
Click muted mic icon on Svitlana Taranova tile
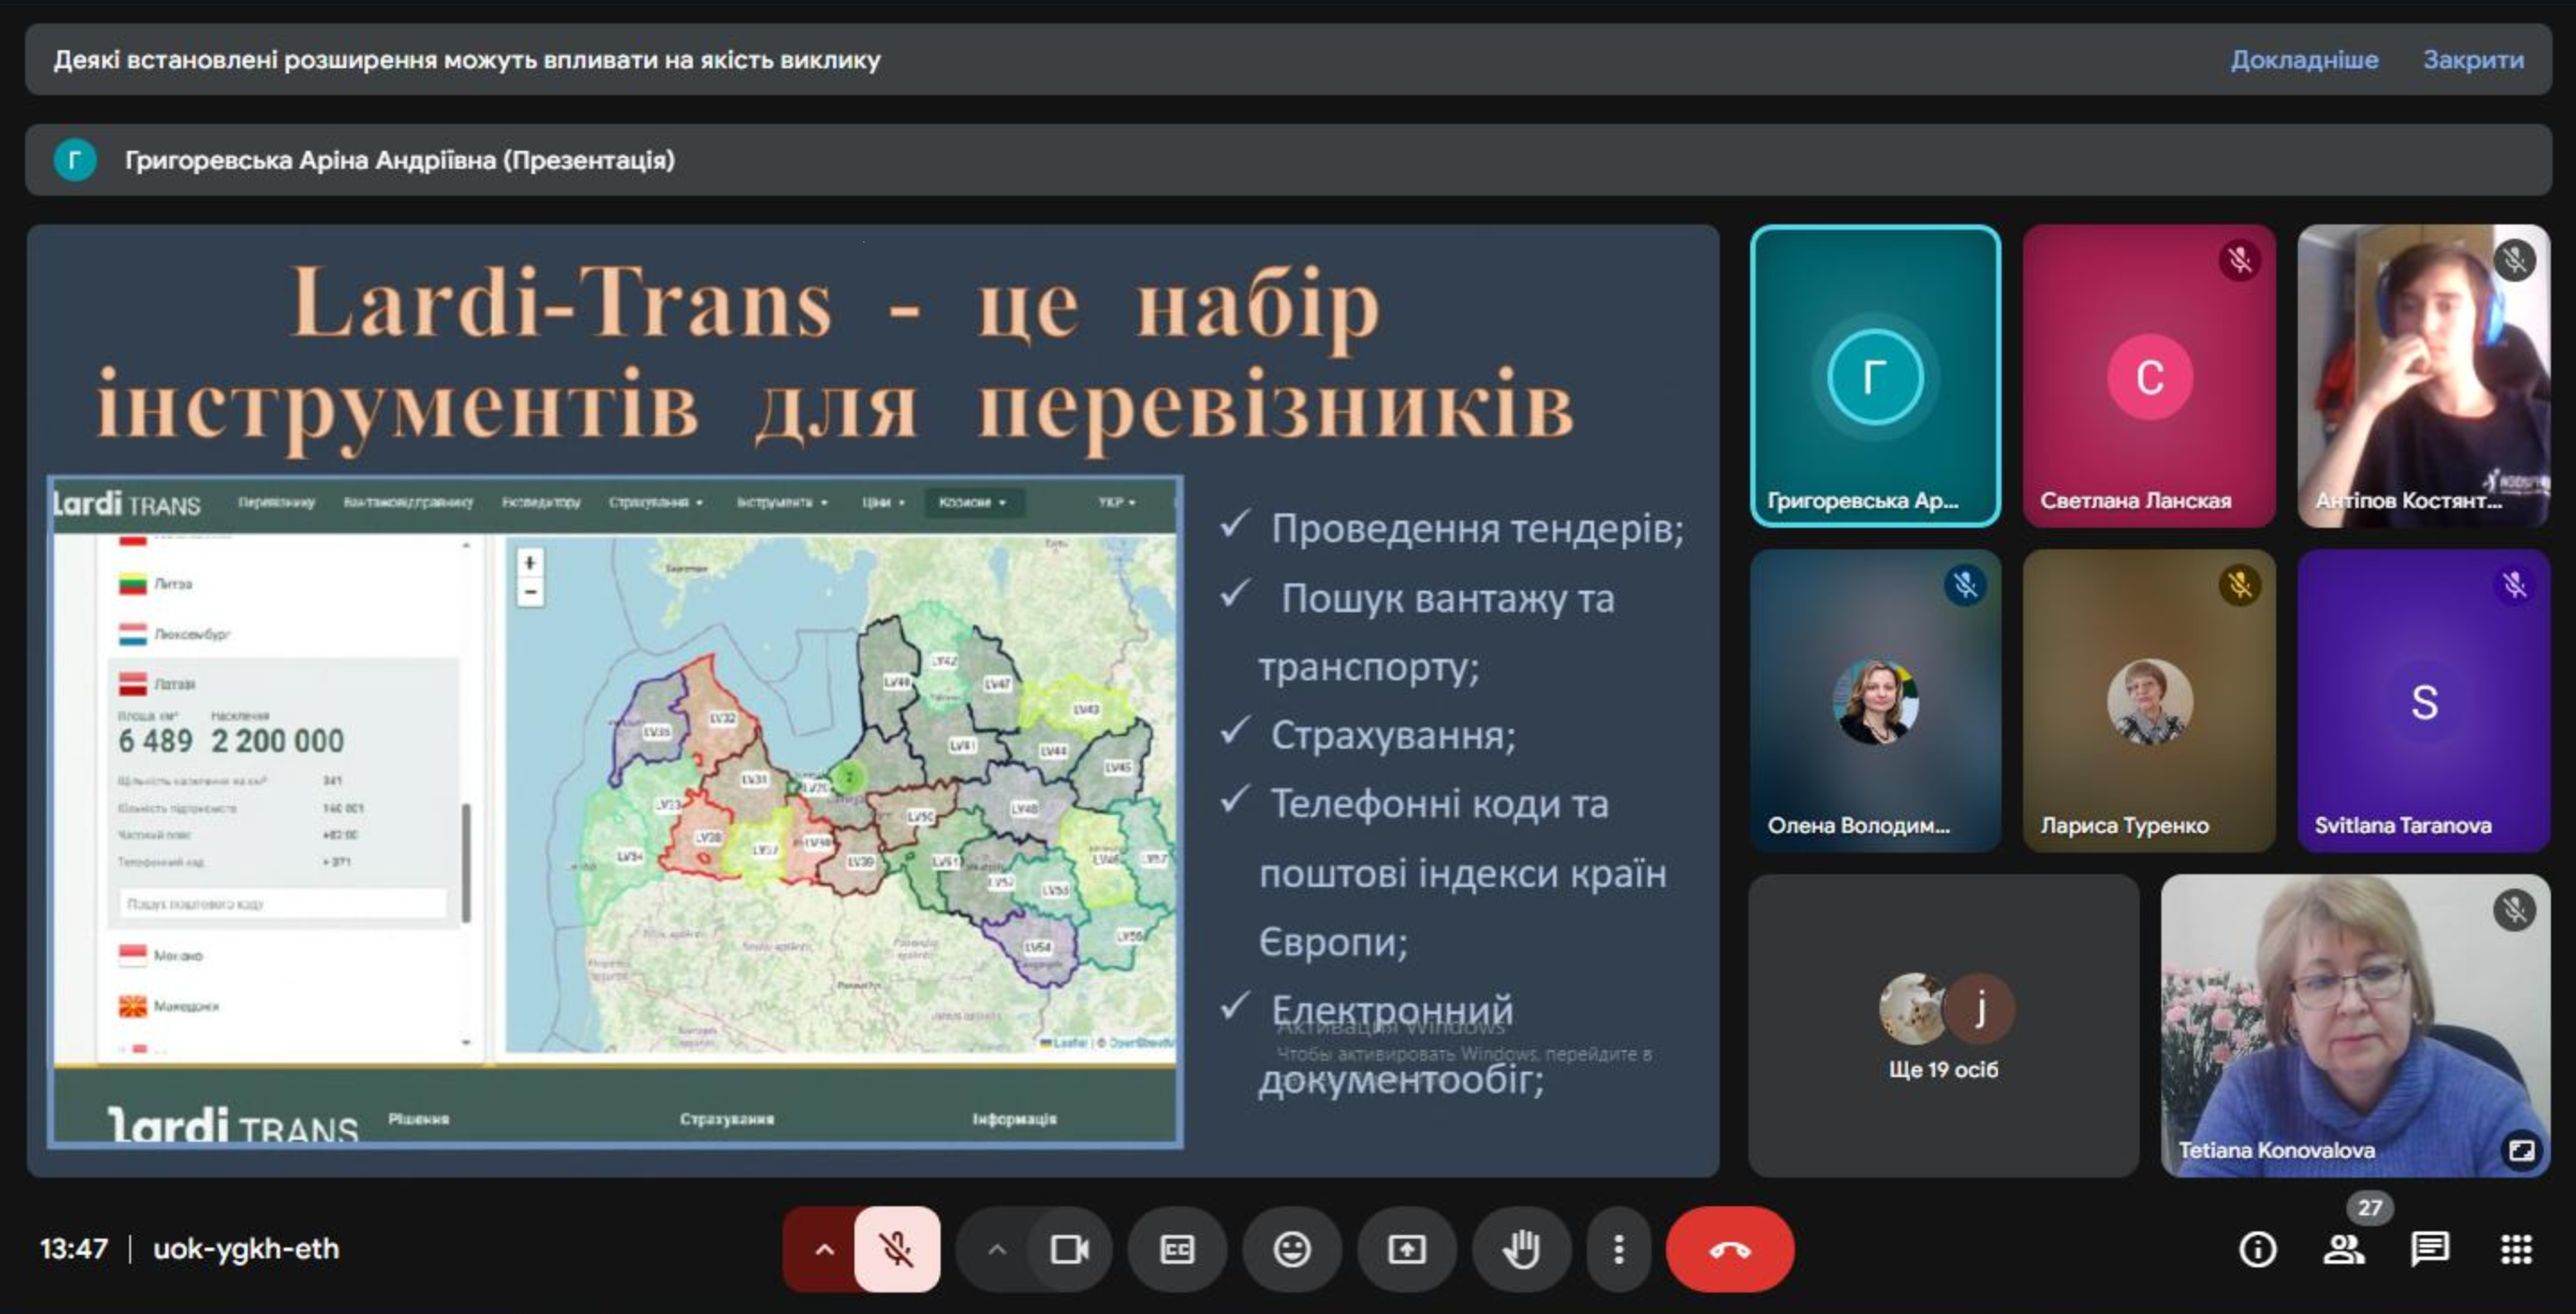[2514, 585]
